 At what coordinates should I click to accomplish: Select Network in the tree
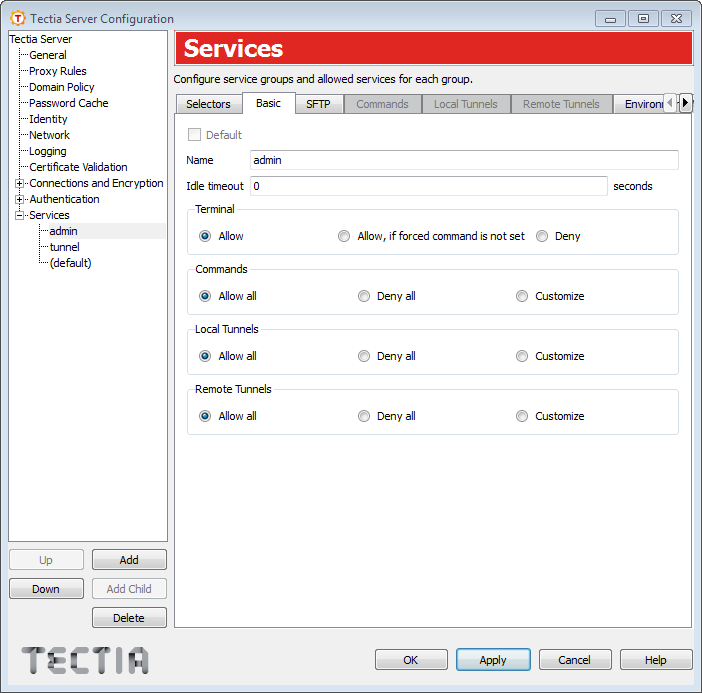49,135
